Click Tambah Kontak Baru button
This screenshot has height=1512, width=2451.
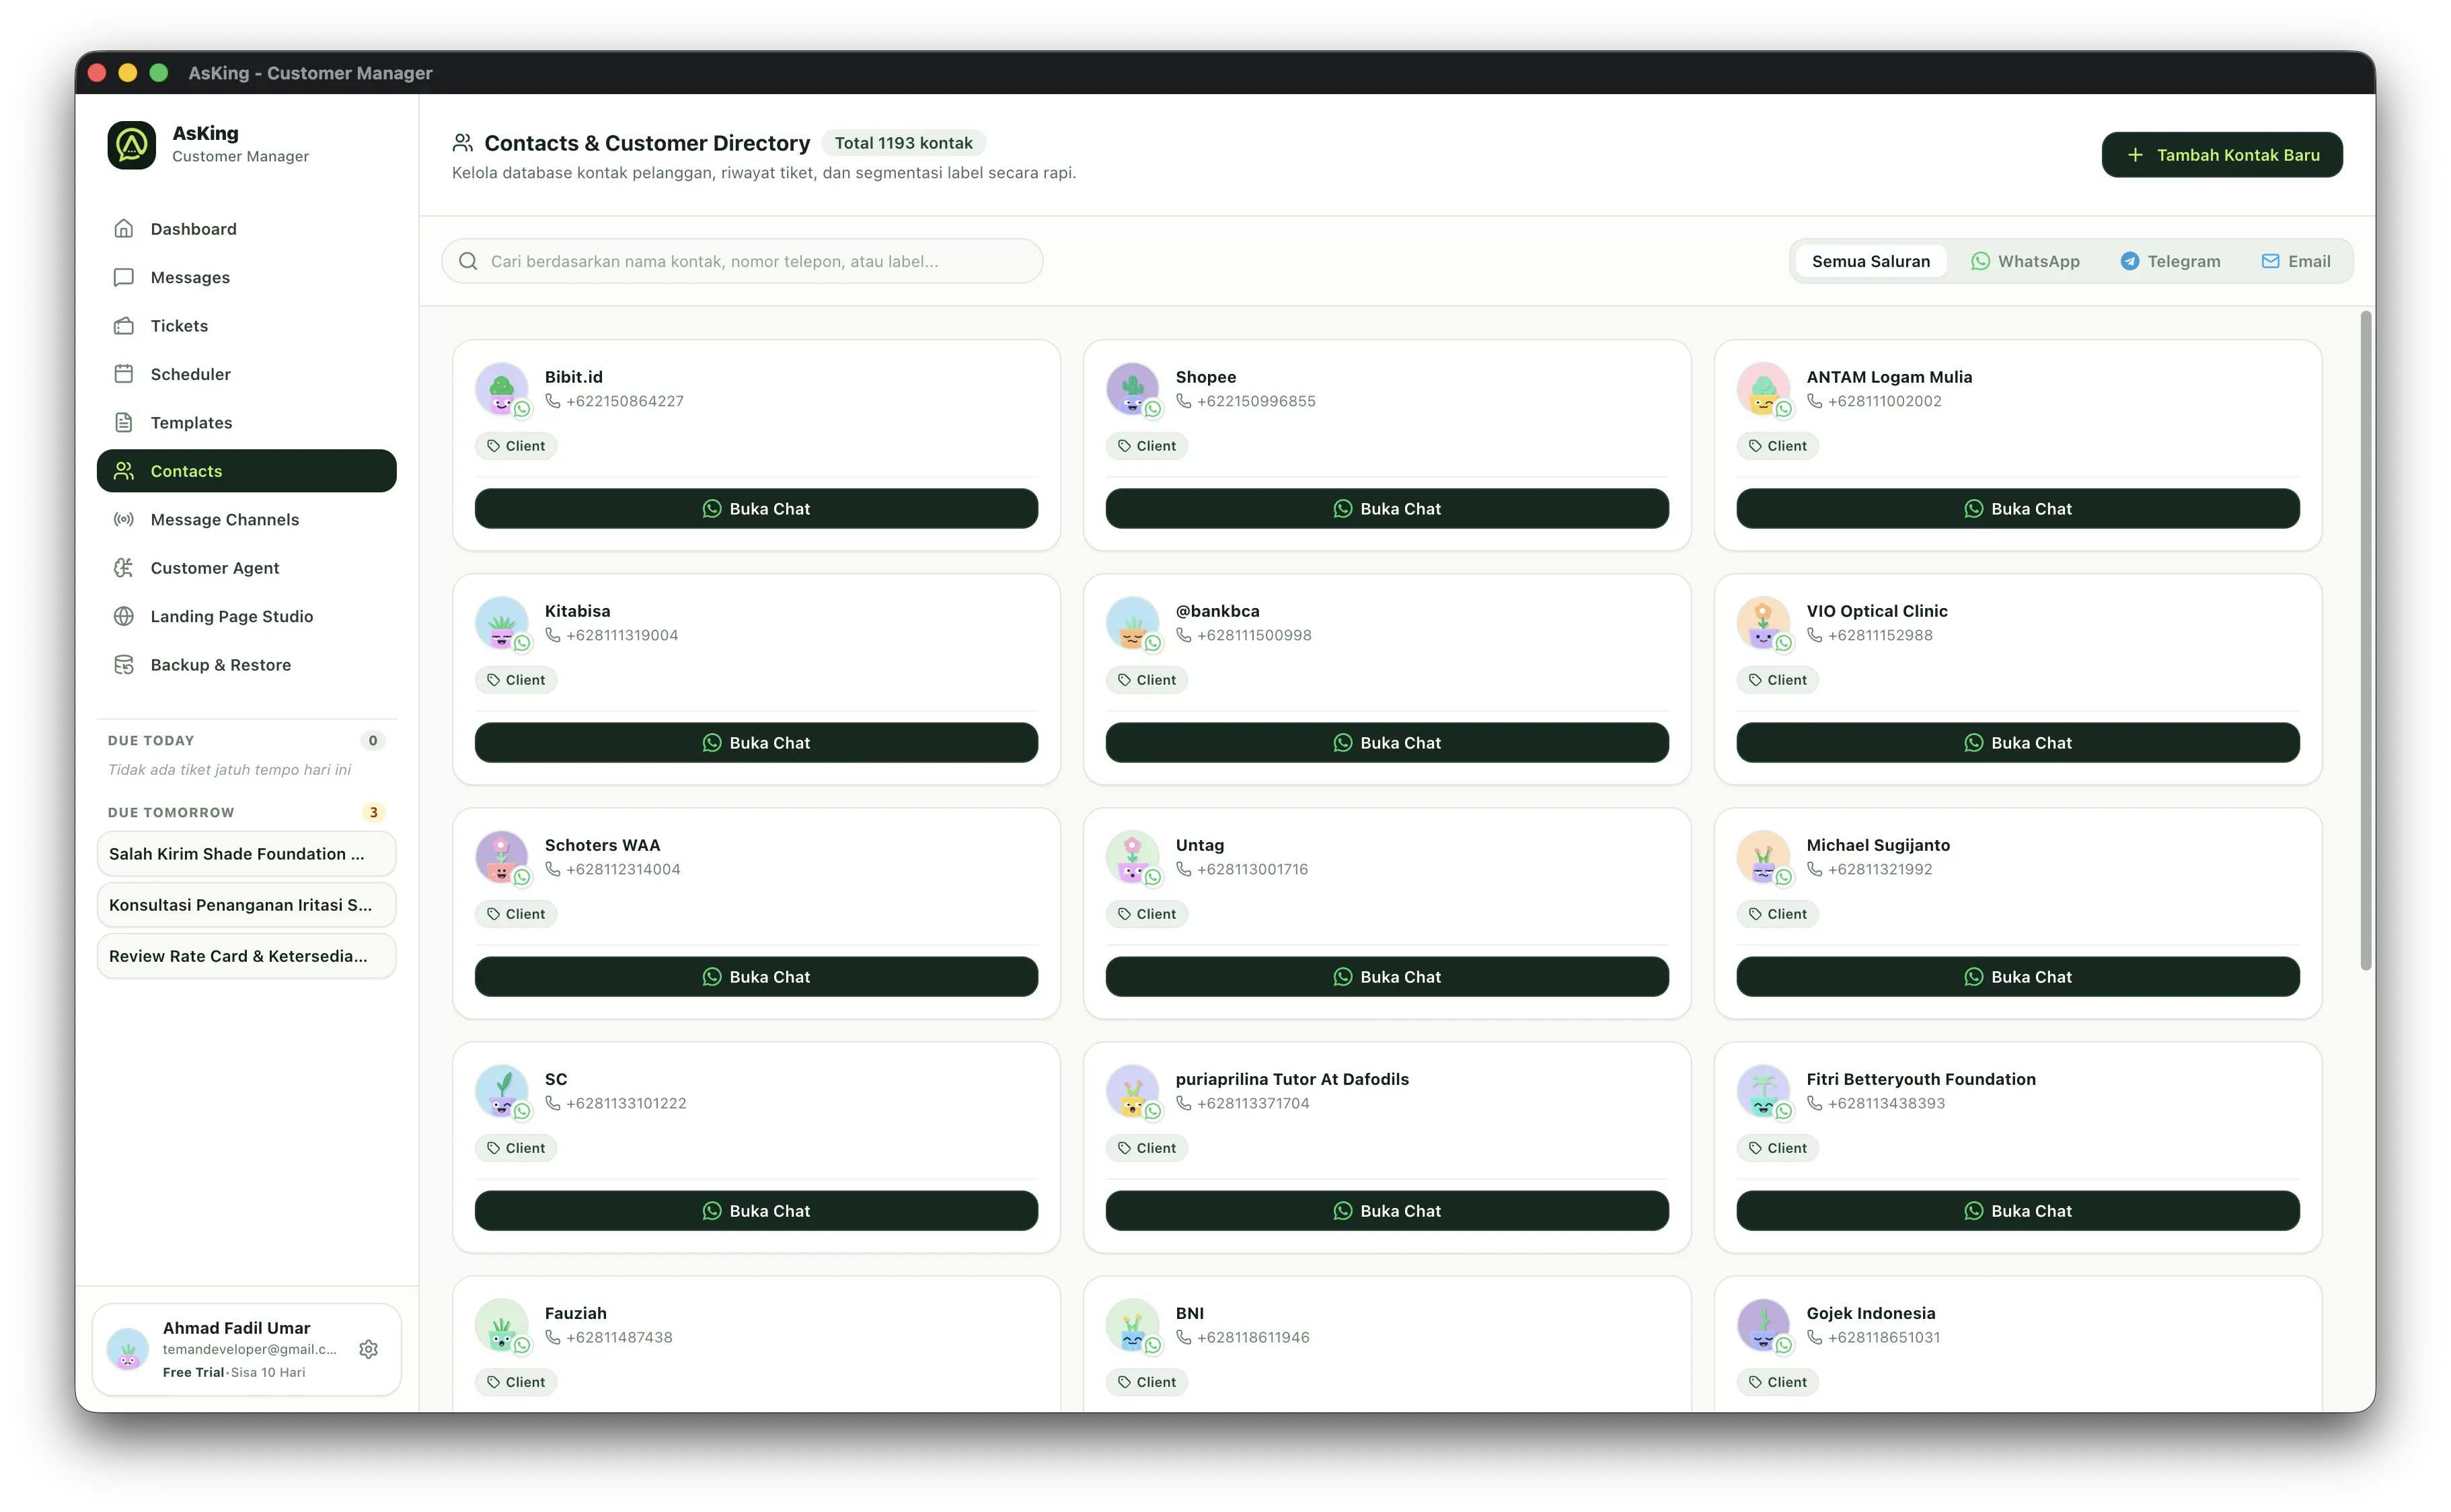point(2222,155)
